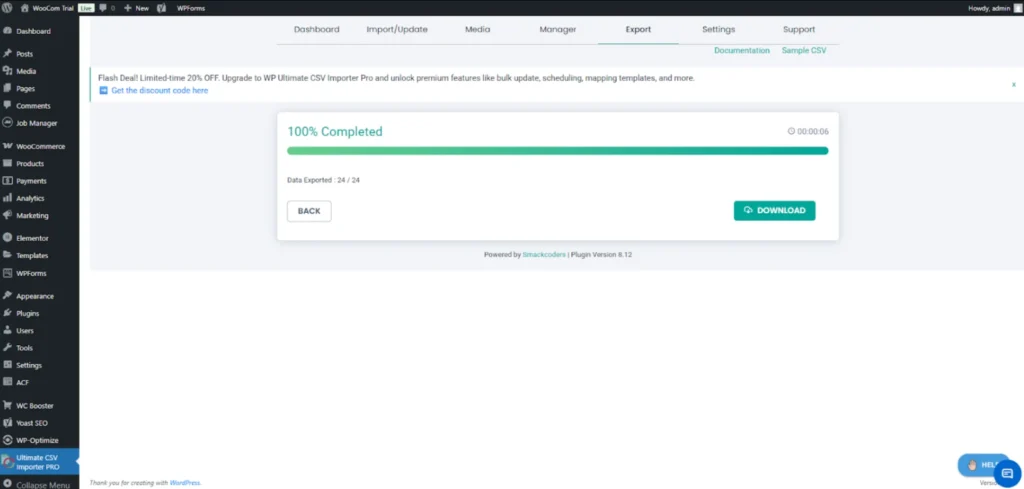Open WPForms in the top admin bar

point(191,8)
